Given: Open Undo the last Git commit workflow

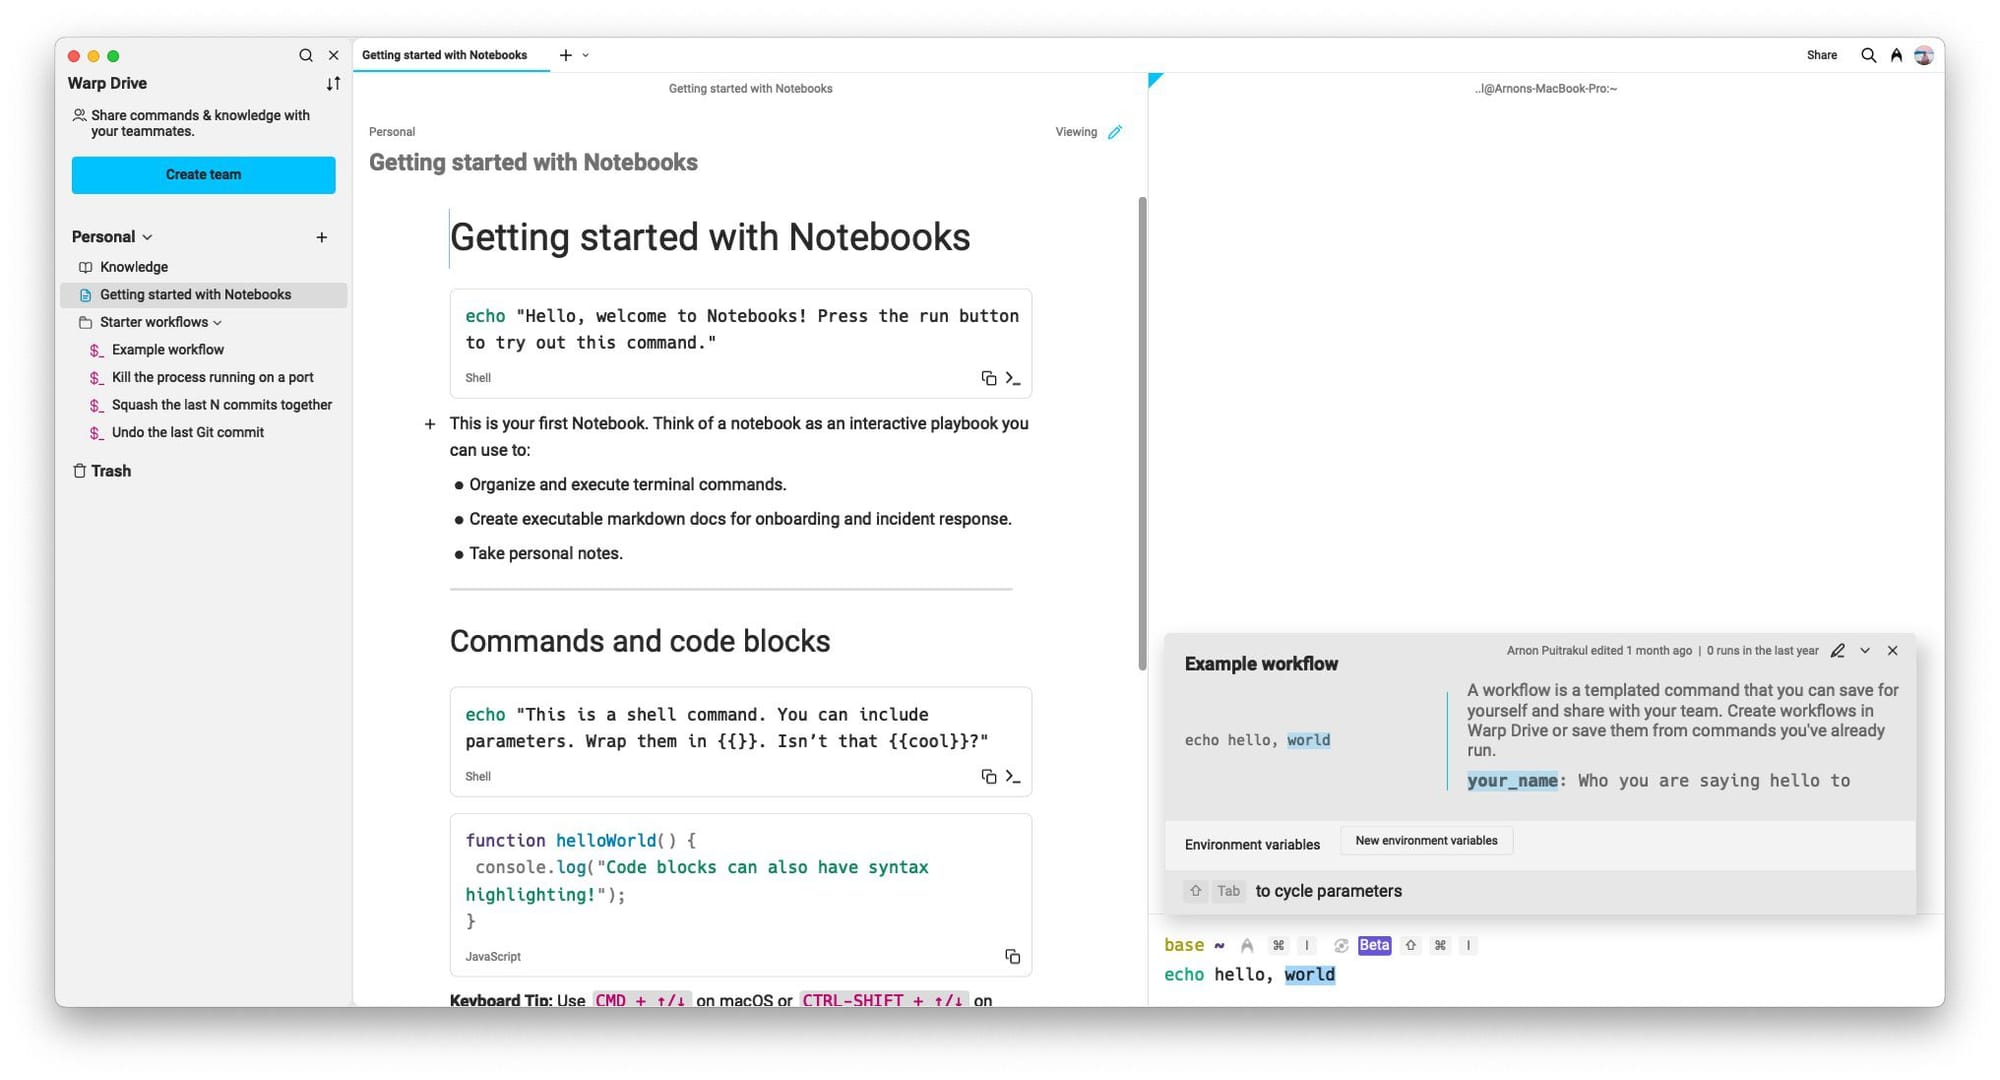Looking at the screenshot, I should coord(187,433).
